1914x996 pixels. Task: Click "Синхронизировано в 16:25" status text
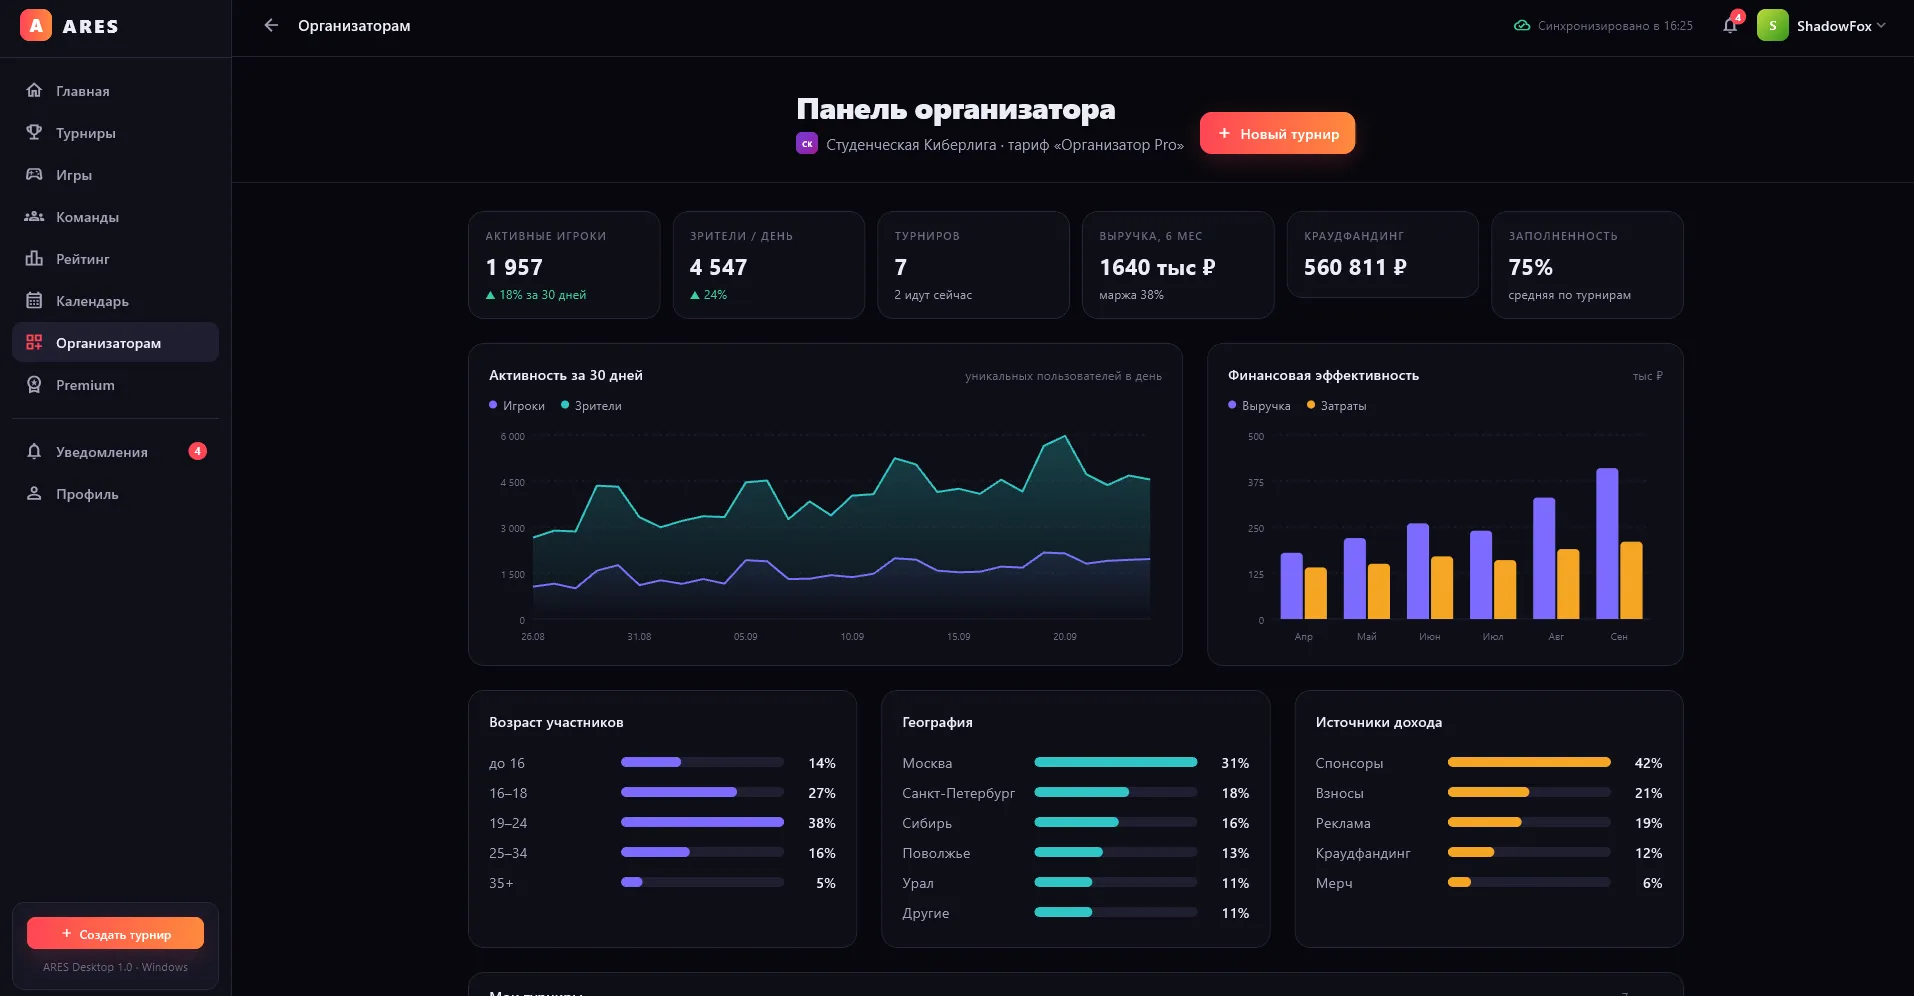(1615, 26)
